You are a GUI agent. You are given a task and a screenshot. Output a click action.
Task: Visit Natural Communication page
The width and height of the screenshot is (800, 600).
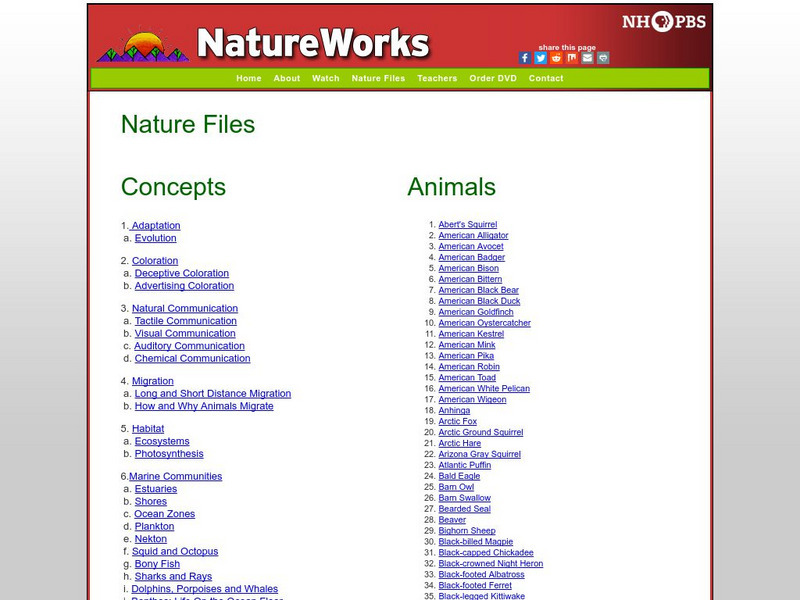185,308
